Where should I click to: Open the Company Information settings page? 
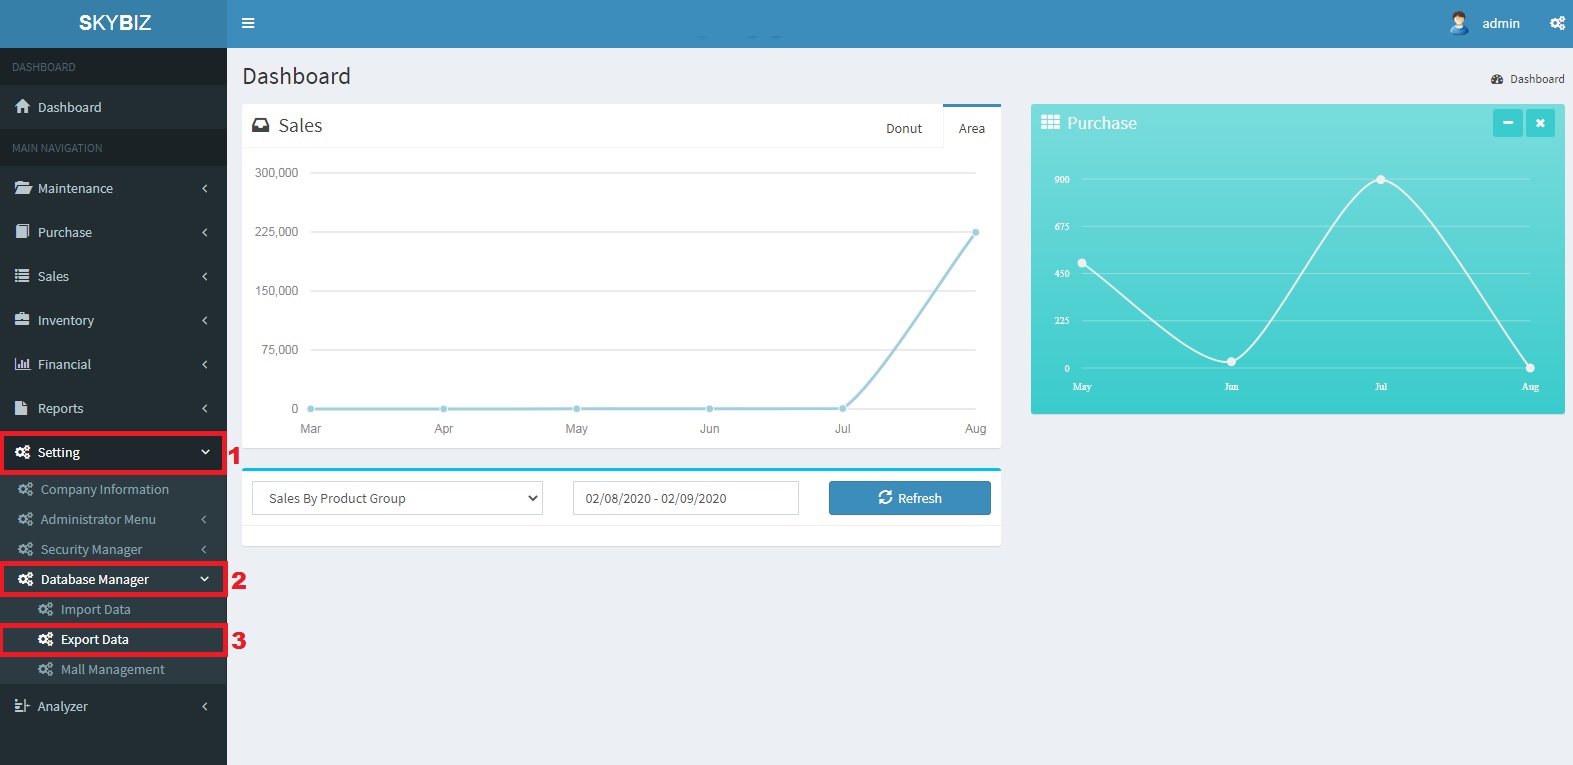[104, 489]
